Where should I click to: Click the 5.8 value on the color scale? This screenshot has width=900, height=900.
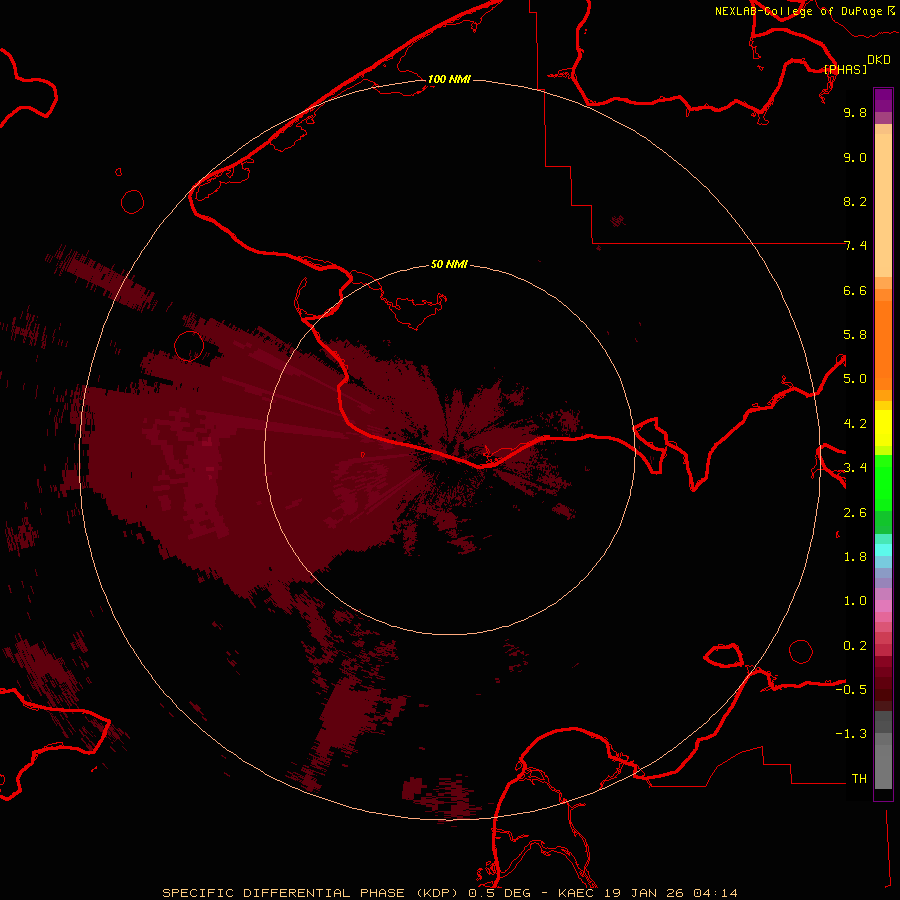(x=855, y=335)
